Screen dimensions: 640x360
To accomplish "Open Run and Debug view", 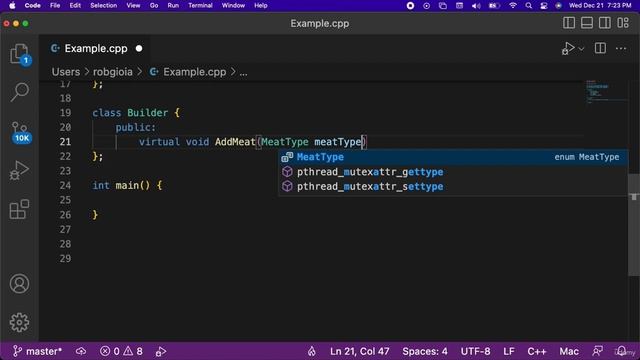I will pyautogui.click(x=19, y=170).
